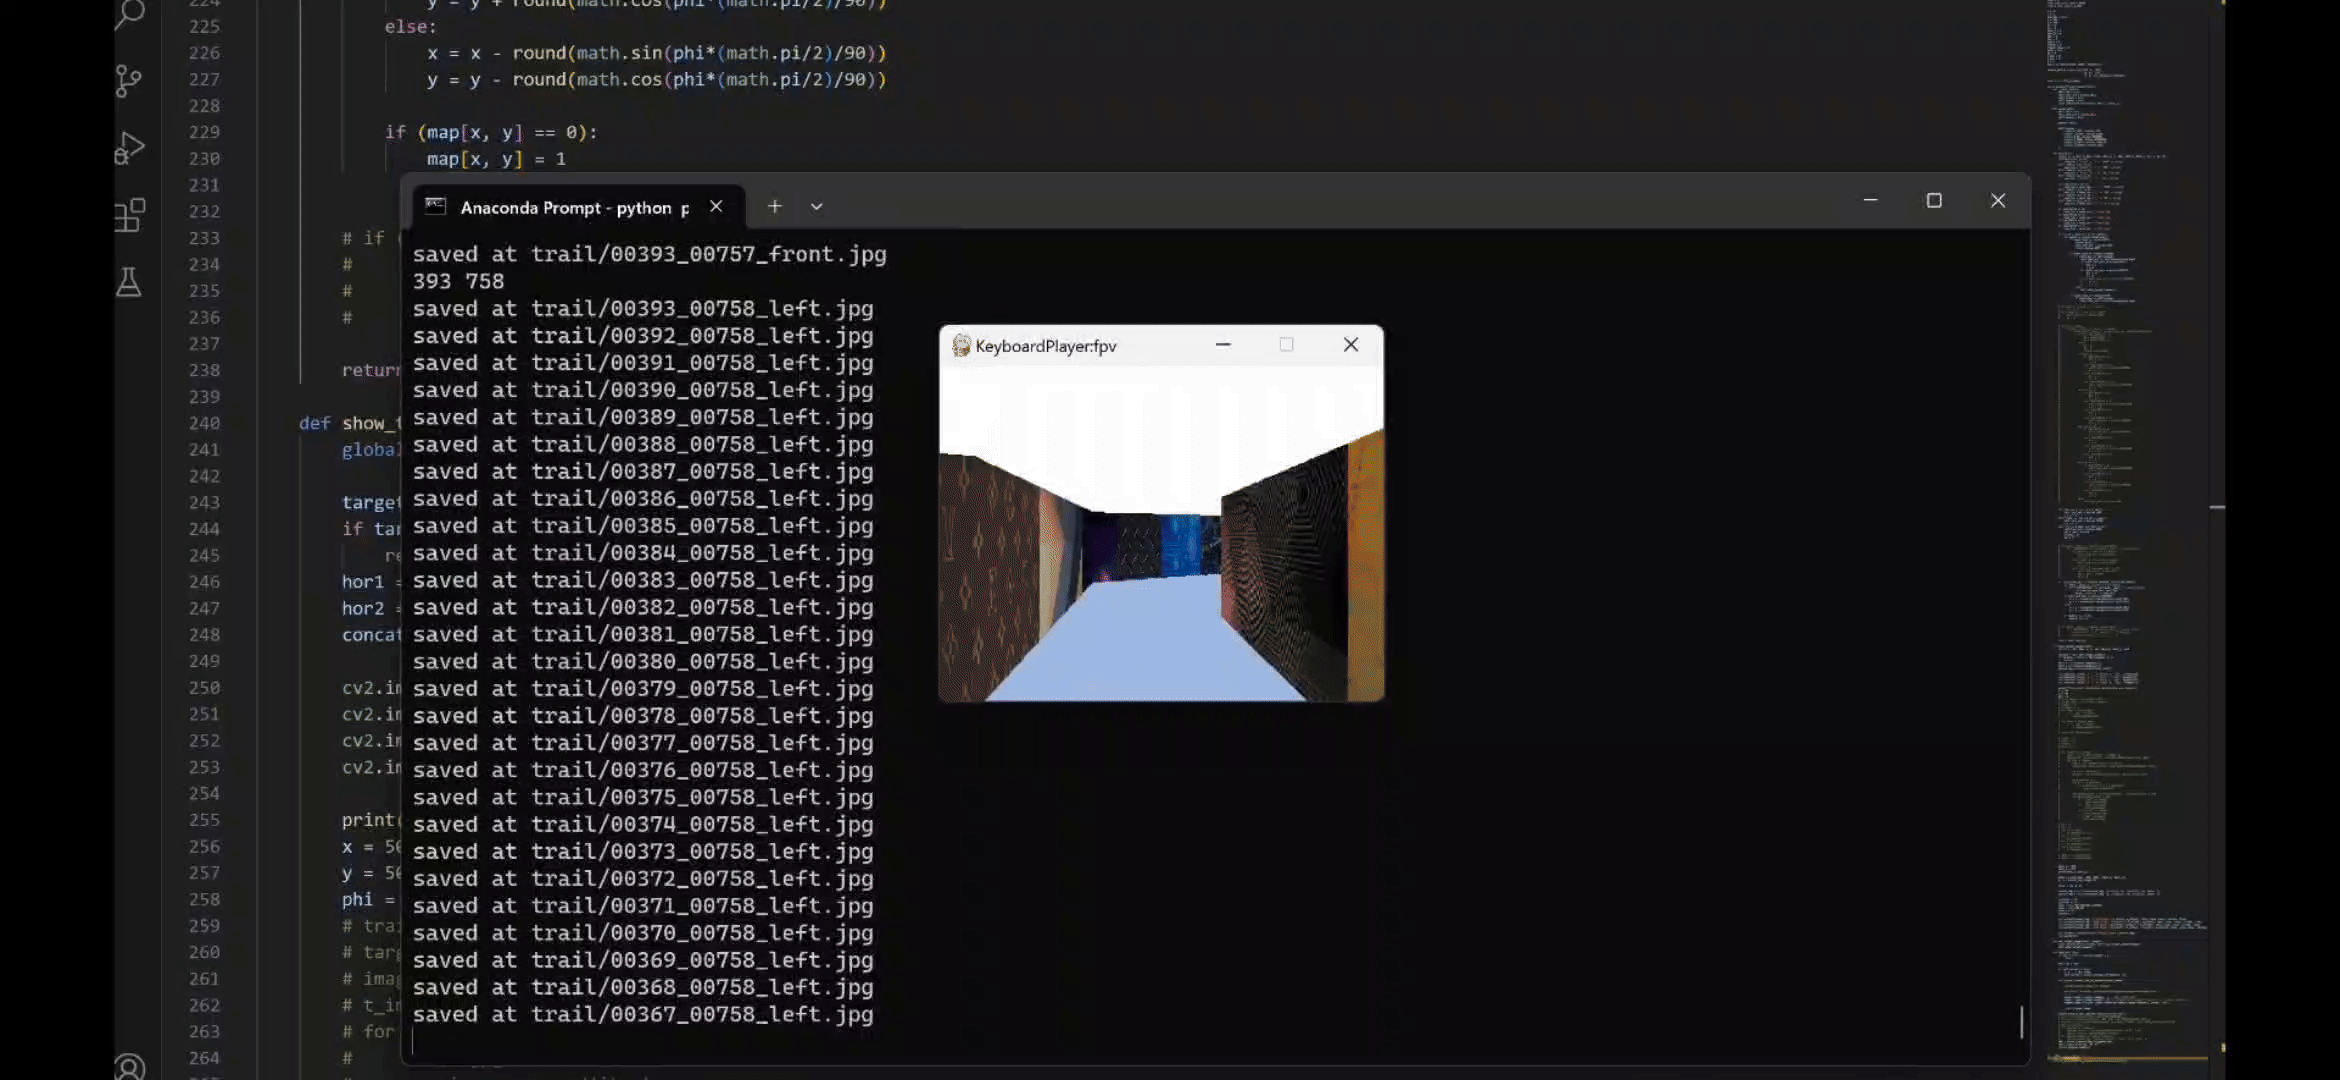This screenshot has width=2340, height=1080.
Task: Open the Source Control view
Action: click(x=129, y=81)
